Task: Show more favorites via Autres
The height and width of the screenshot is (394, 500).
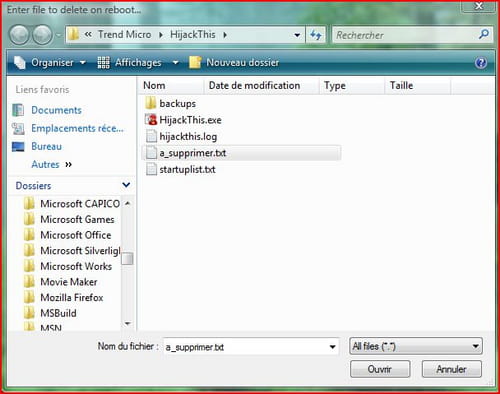Action: 52,164
